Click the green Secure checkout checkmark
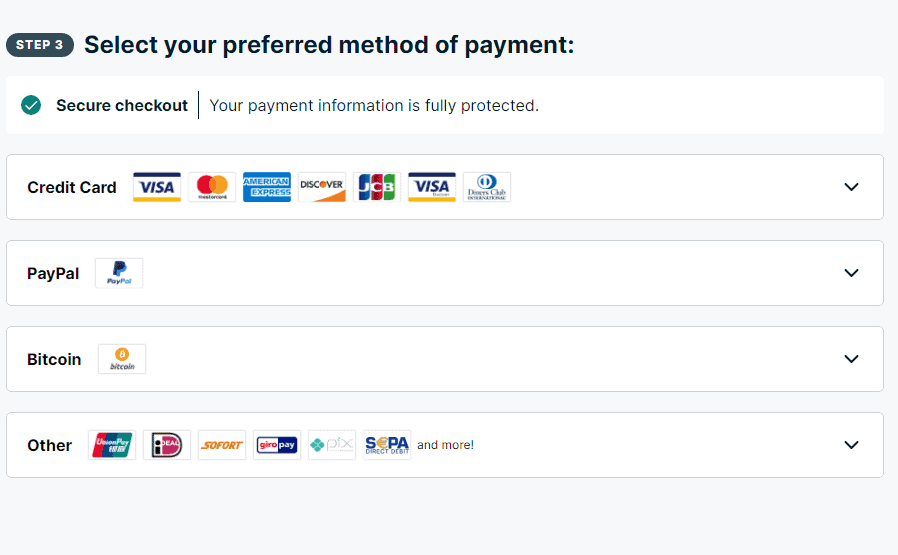Image resolution: width=898 pixels, height=555 pixels. click(31, 105)
